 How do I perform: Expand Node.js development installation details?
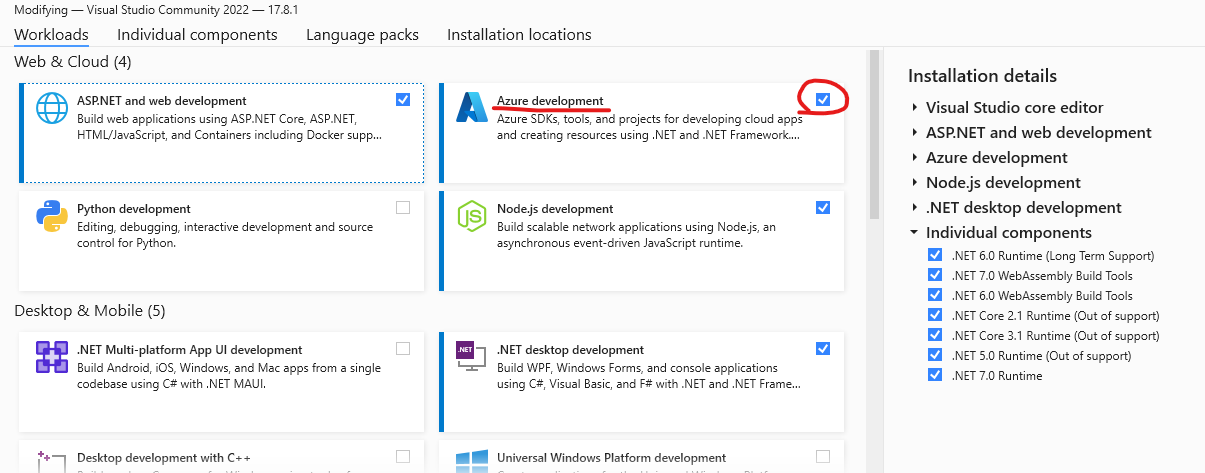(x=914, y=182)
